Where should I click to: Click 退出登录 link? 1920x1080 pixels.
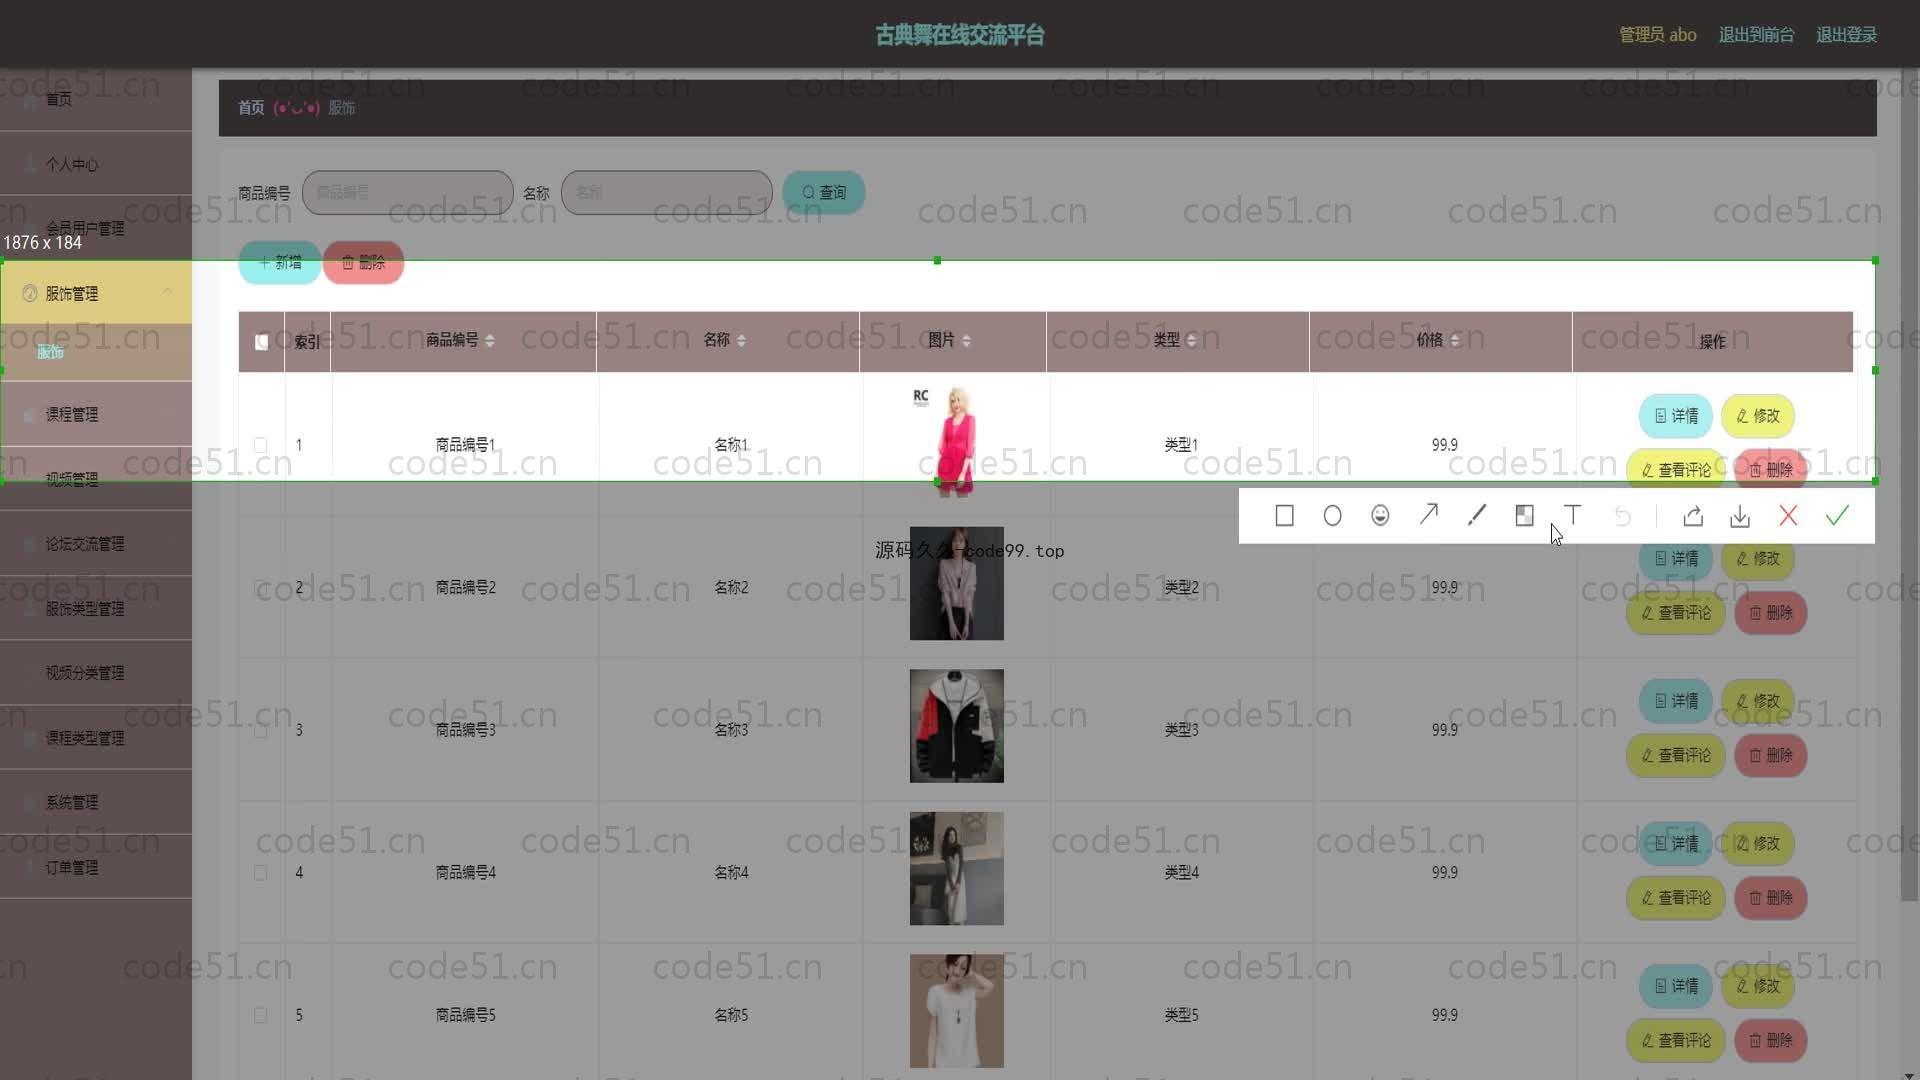coord(1846,35)
